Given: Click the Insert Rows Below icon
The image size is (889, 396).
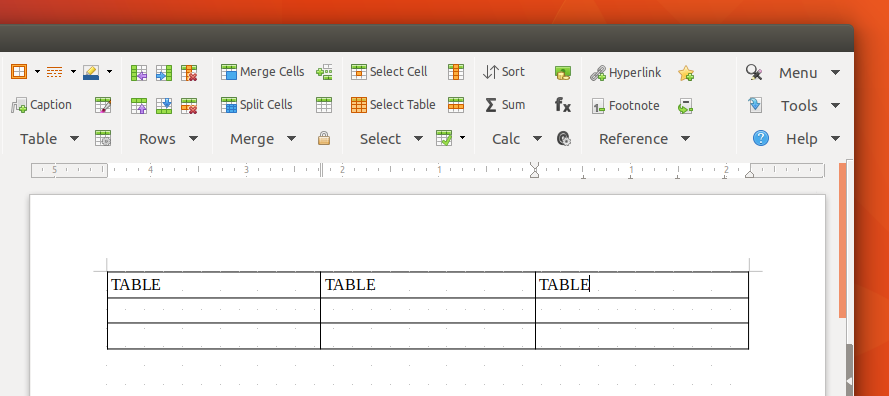Looking at the screenshot, I should [163, 106].
